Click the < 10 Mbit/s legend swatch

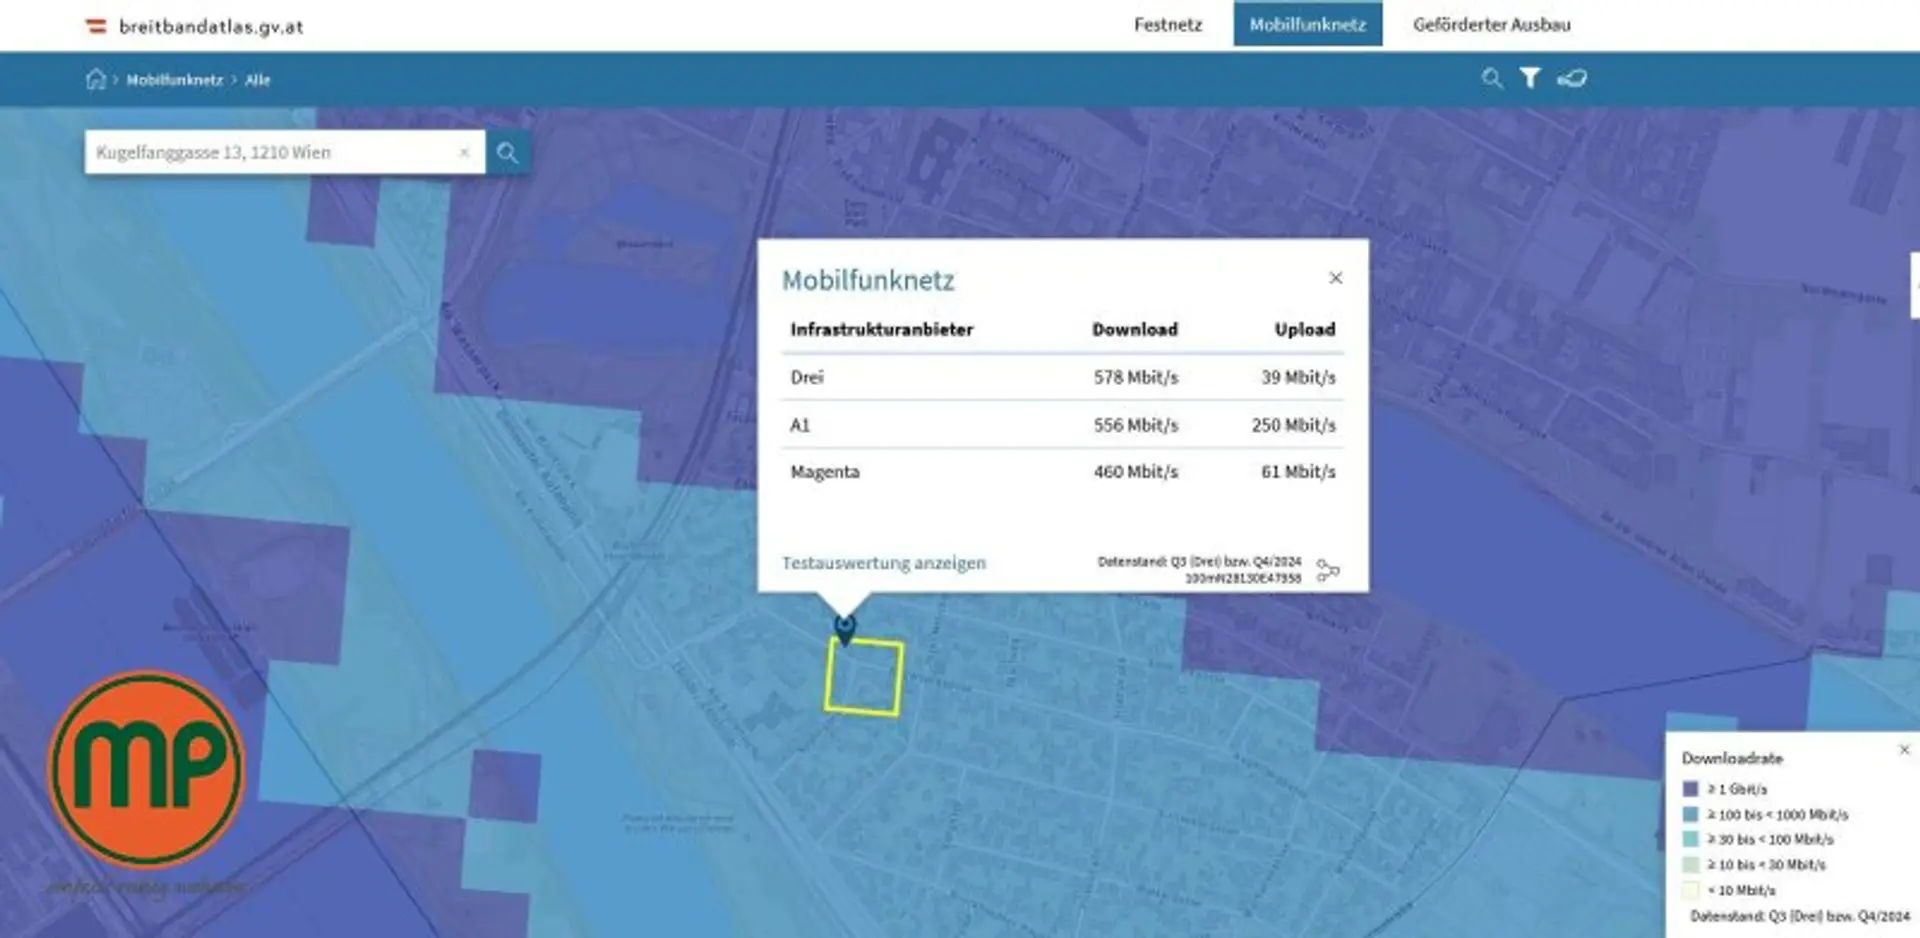click(1691, 889)
